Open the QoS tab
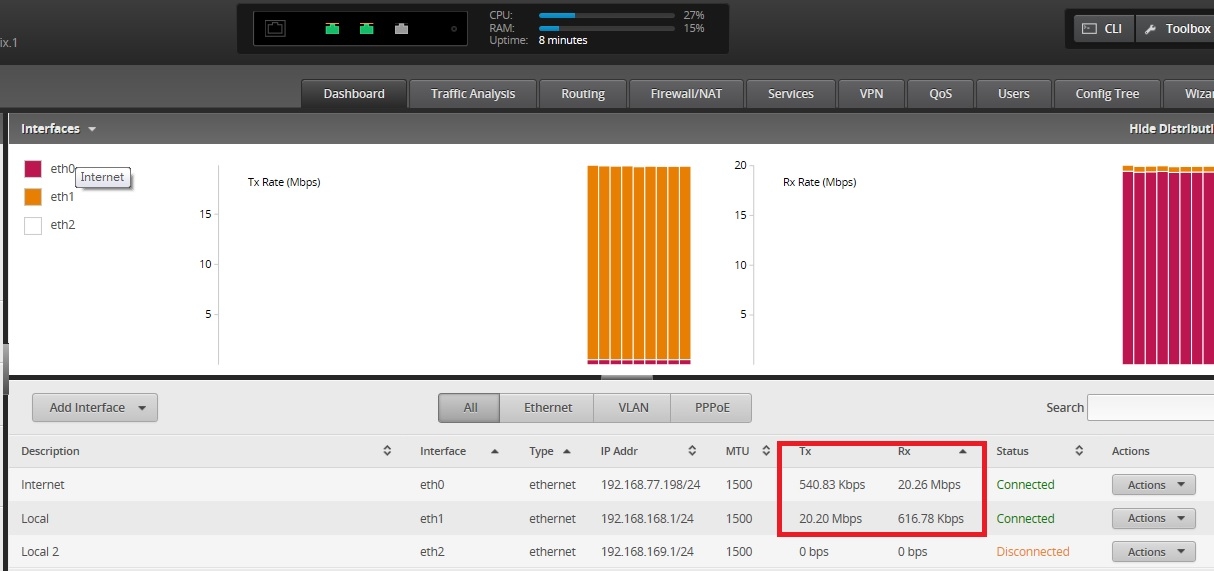 tap(940, 94)
